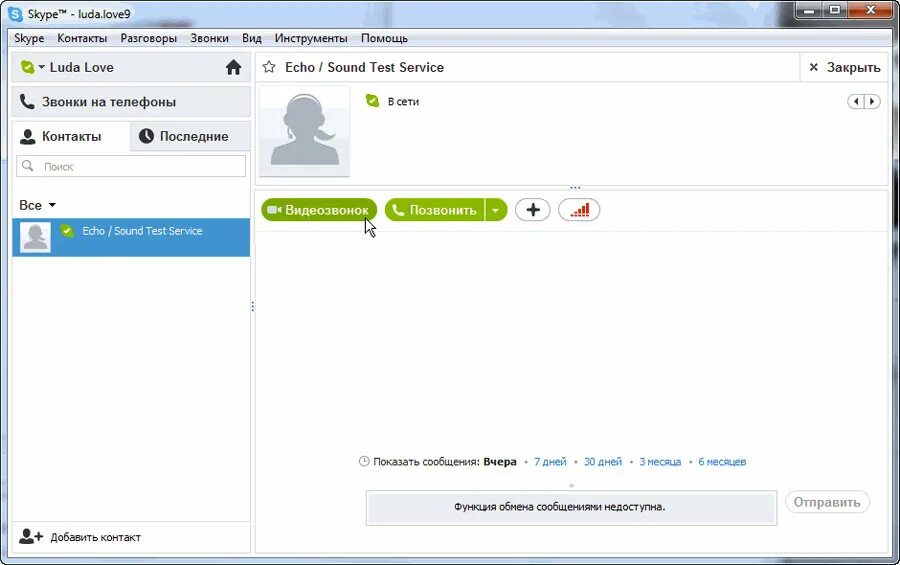The height and width of the screenshot is (565, 900).
Task: Switch to the Последние tab
Action: (191, 136)
